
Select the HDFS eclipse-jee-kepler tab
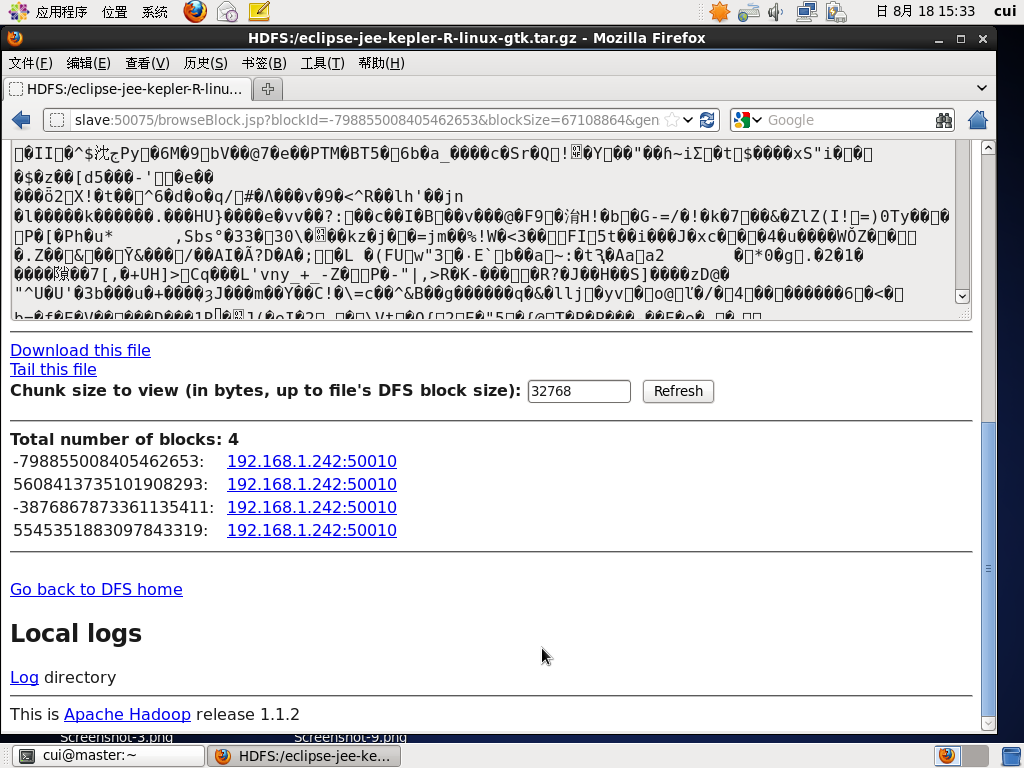click(127, 89)
